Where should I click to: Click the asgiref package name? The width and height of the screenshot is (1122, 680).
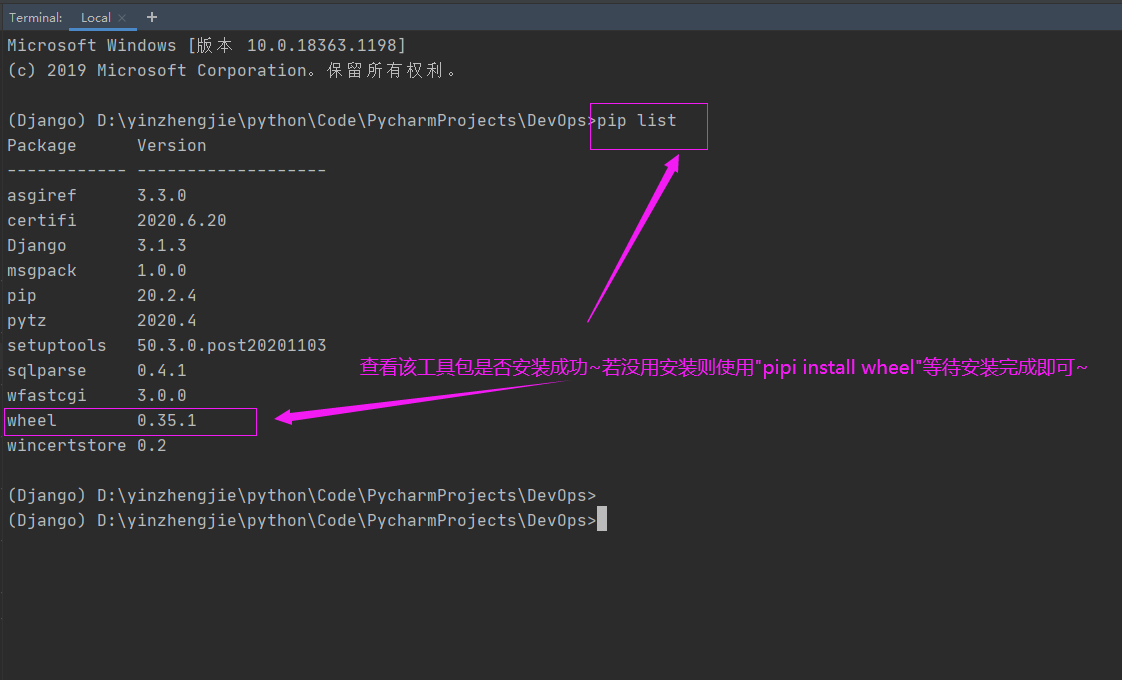(x=40, y=195)
